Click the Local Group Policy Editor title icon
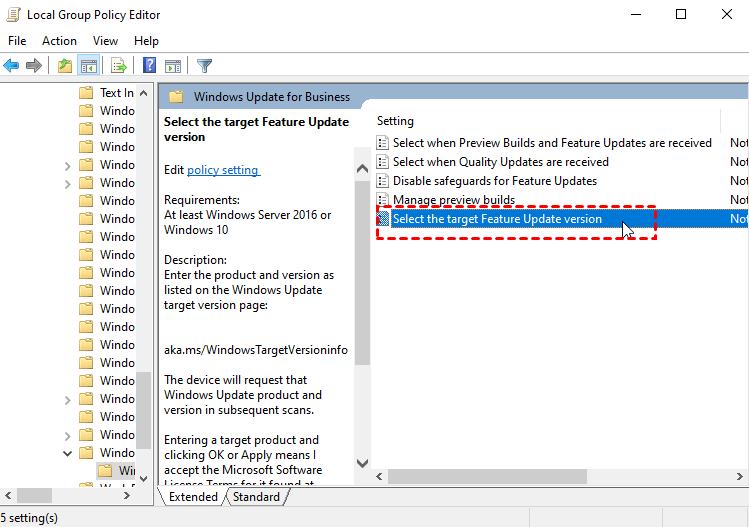749x527 pixels. [x=13, y=15]
